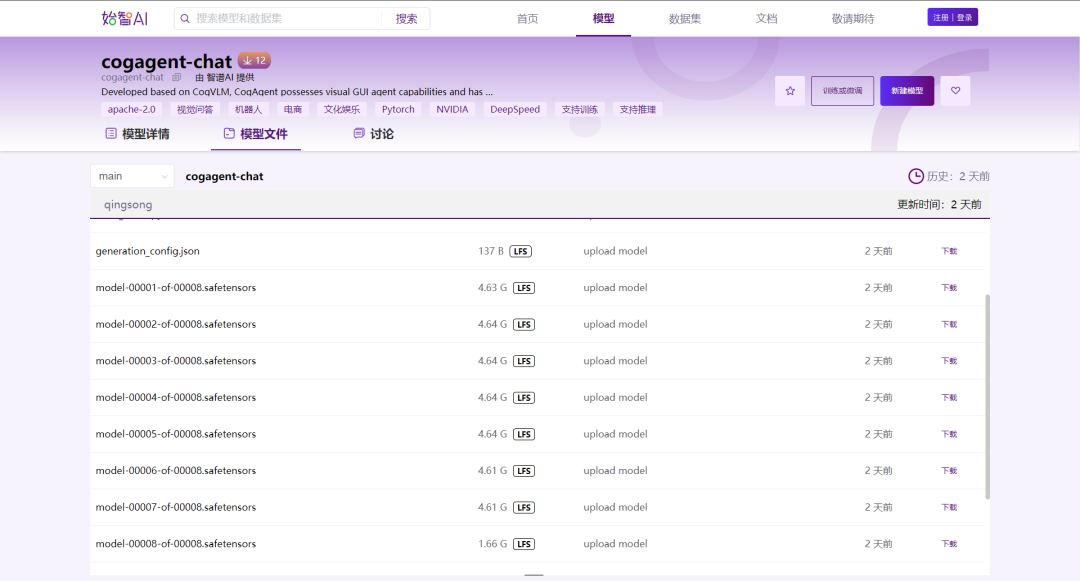Image resolution: width=1080 pixels, height=581 pixels.
Task: Switch to the 模型文件 tab
Action: [x=256, y=134]
